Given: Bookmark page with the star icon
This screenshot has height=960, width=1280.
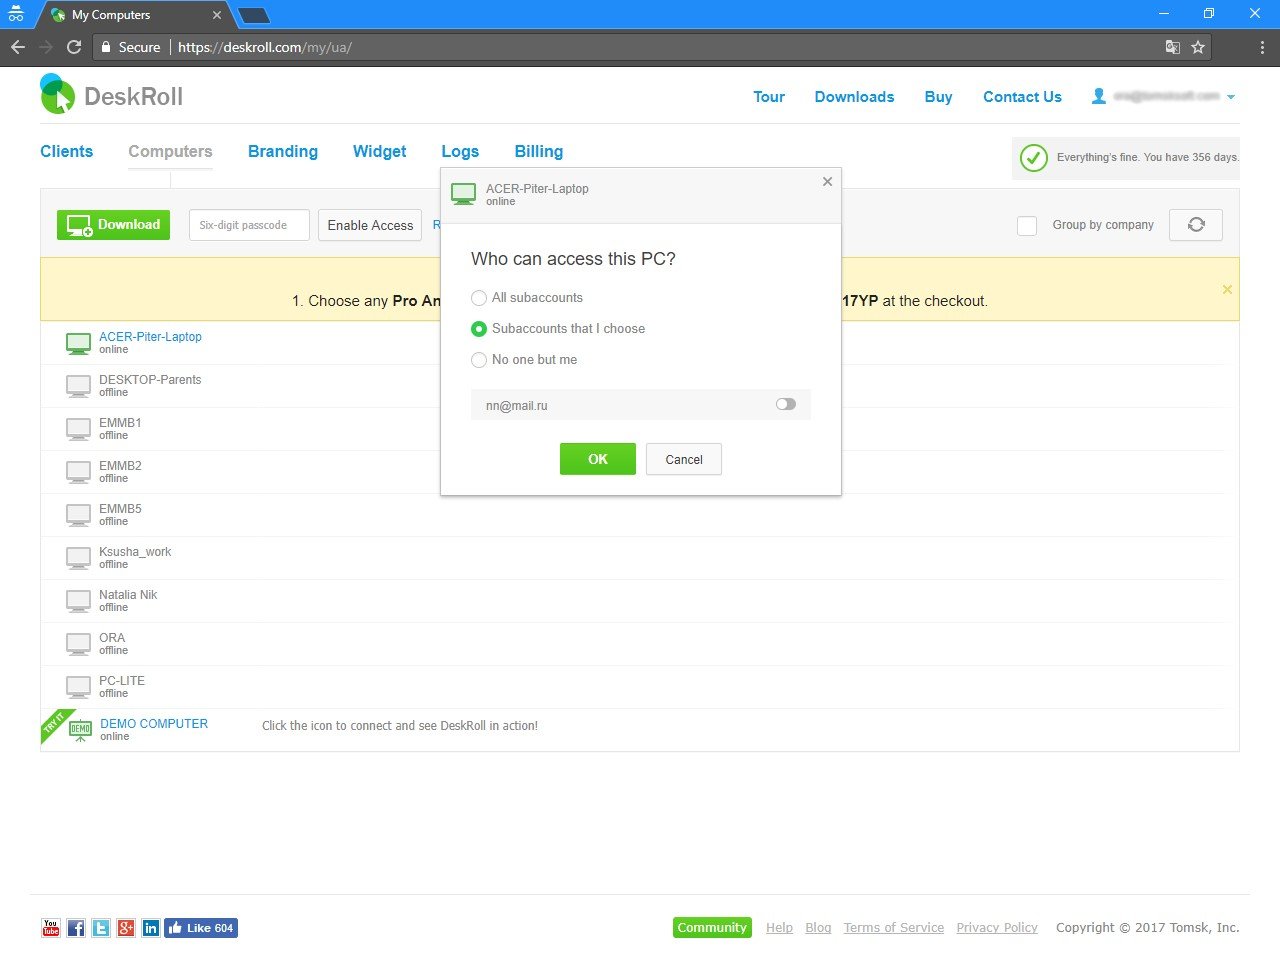Looking at the screenshot, I should 1198,47.
